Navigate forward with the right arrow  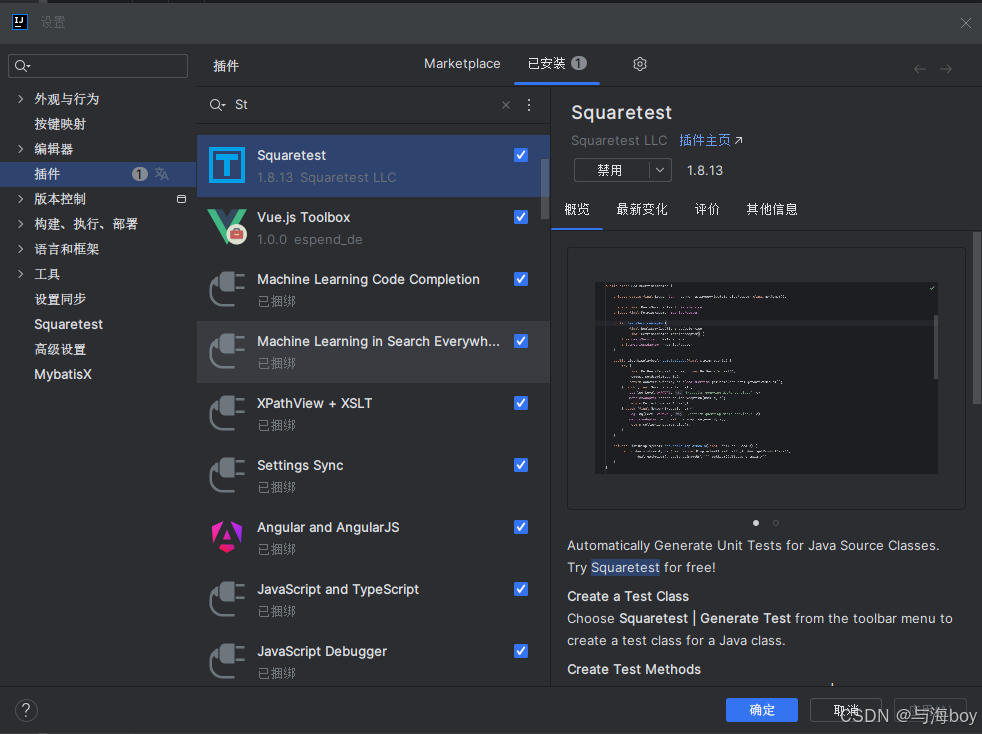(946, 69)
